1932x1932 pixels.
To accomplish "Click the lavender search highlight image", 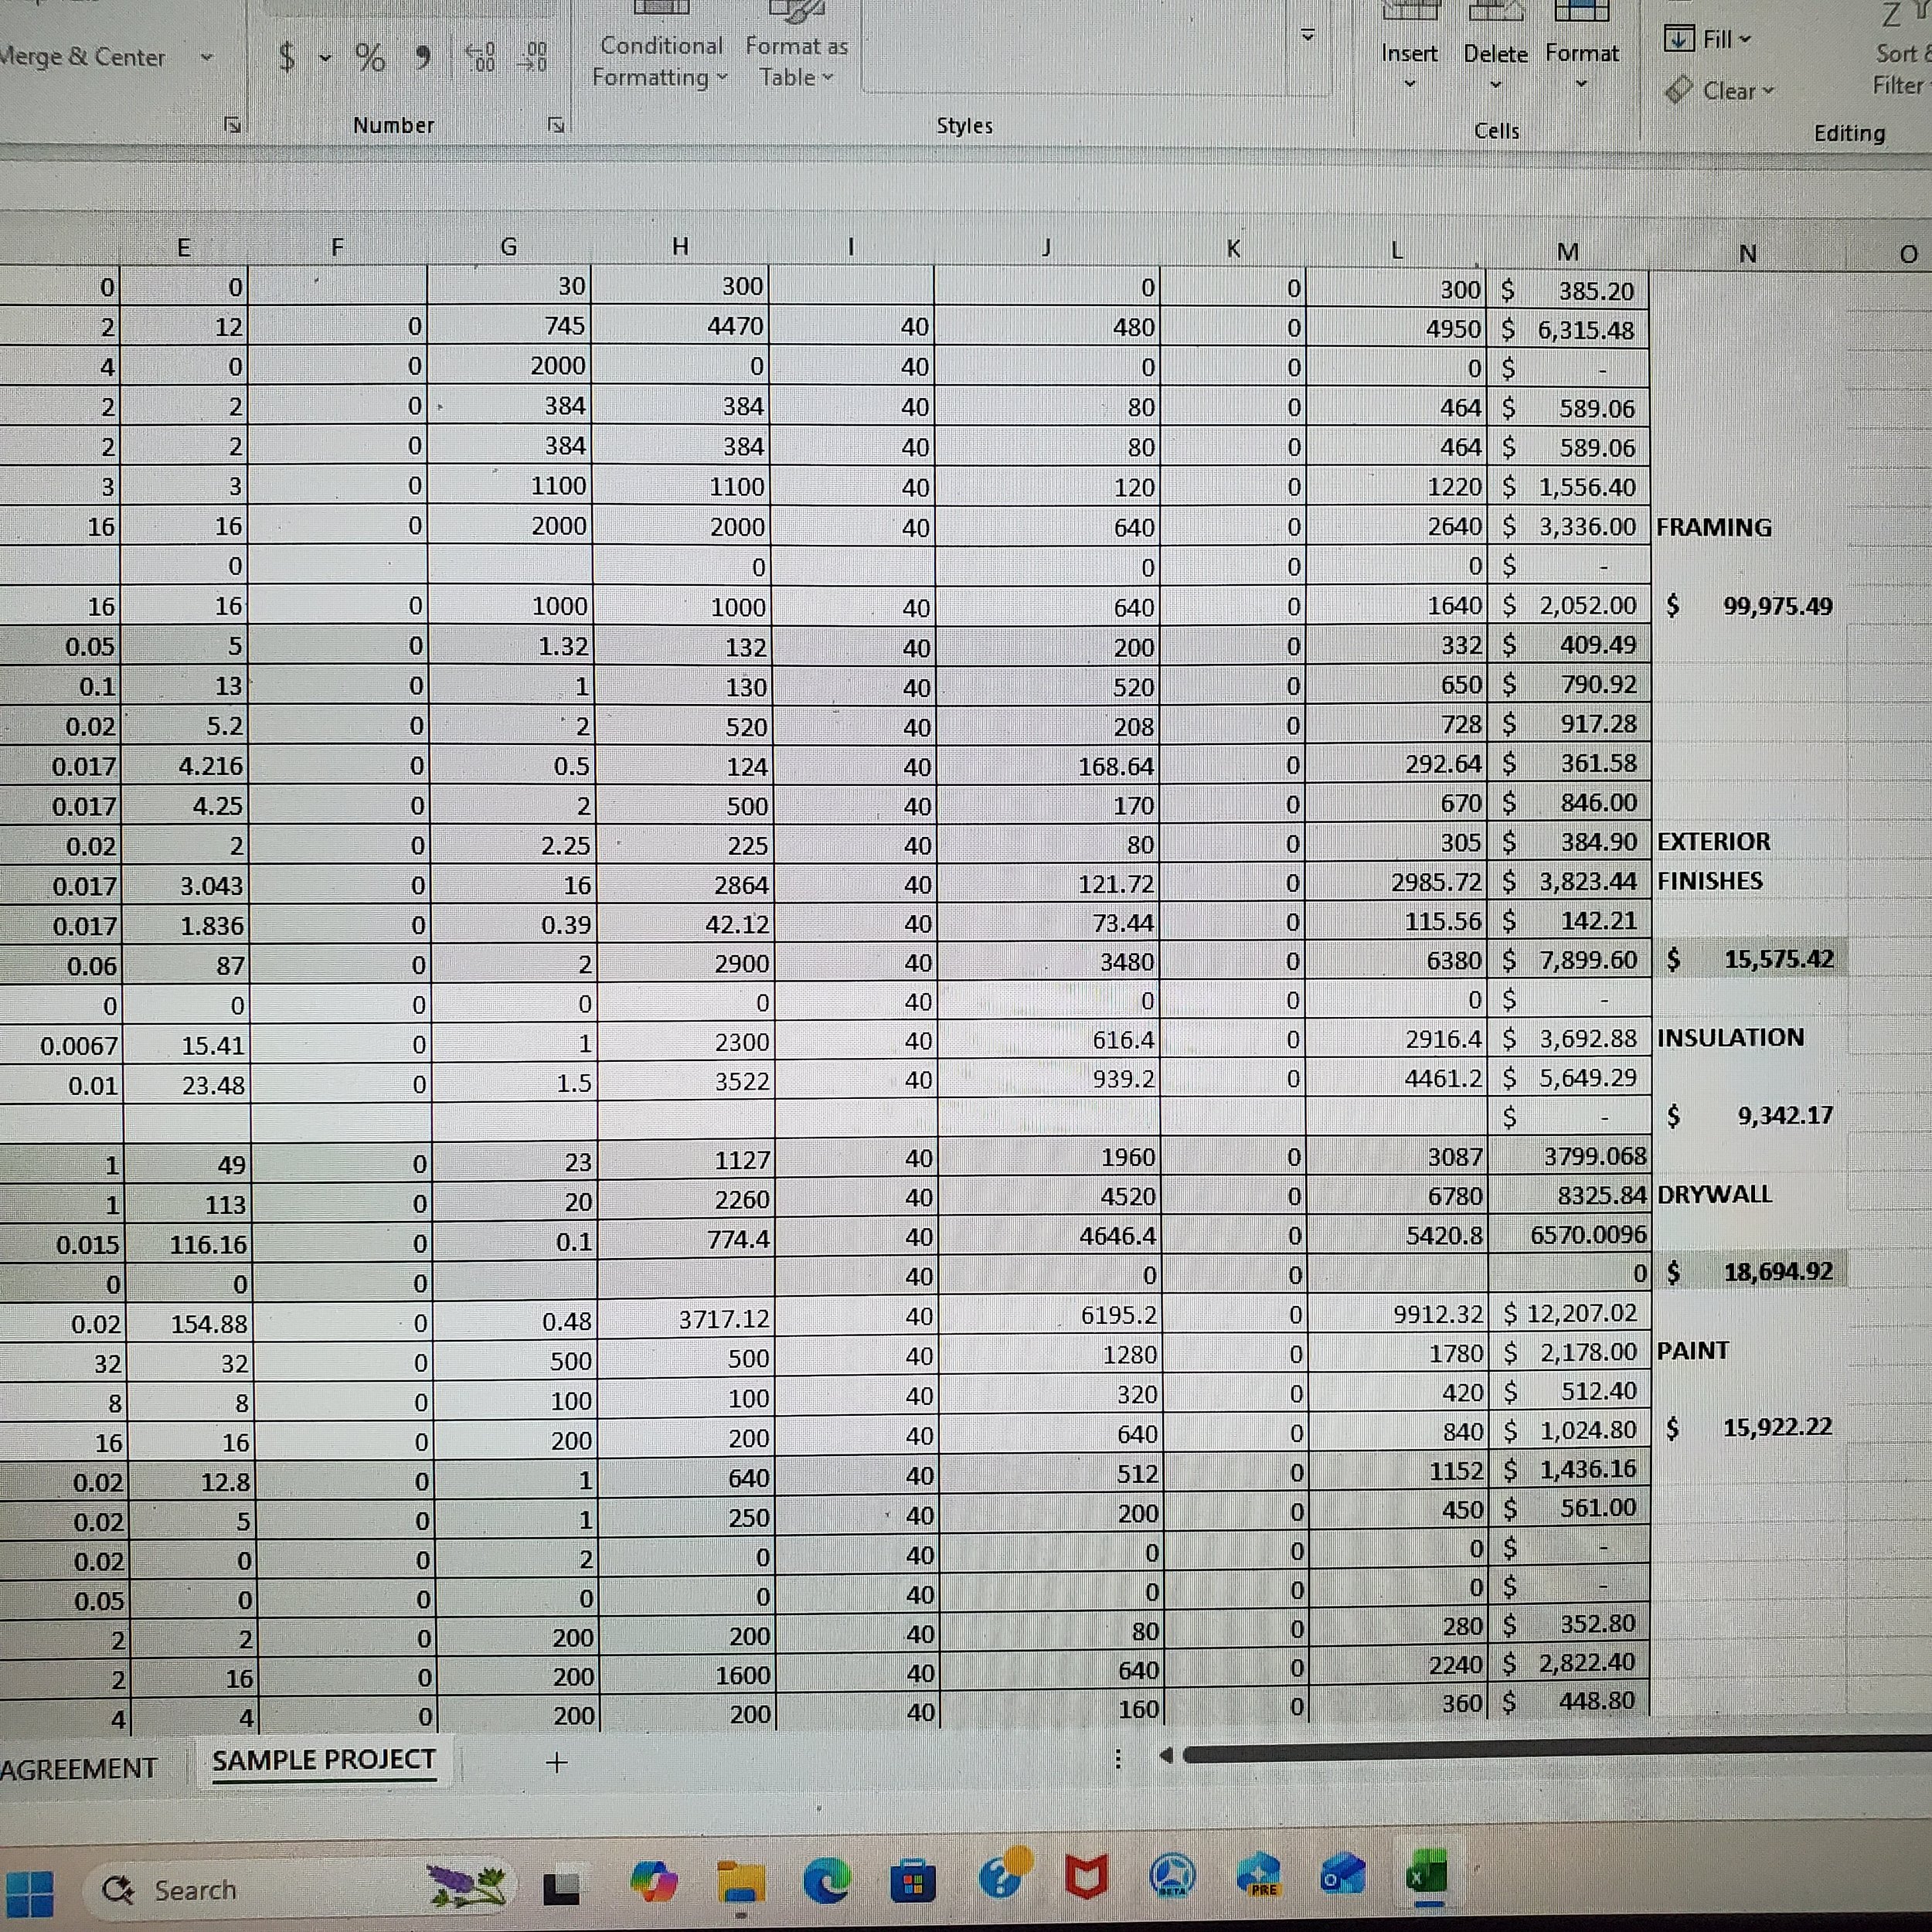I will (466, 1887).
